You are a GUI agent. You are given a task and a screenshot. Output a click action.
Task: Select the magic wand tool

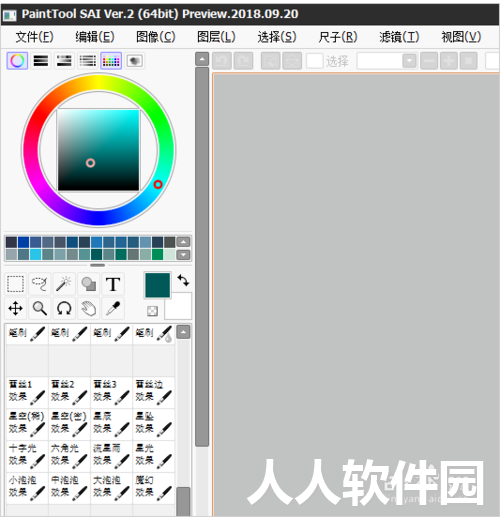[x=64, y=284]
